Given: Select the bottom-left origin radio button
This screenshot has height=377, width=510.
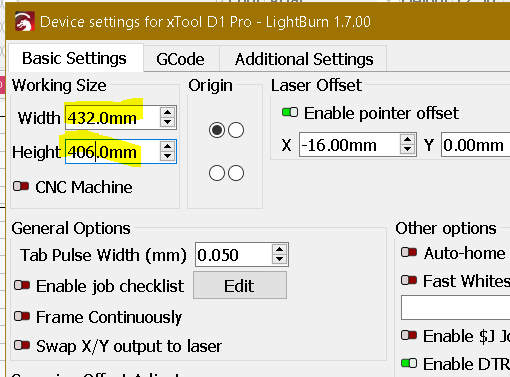Looking at the screenshot, I should coord(217,173).
